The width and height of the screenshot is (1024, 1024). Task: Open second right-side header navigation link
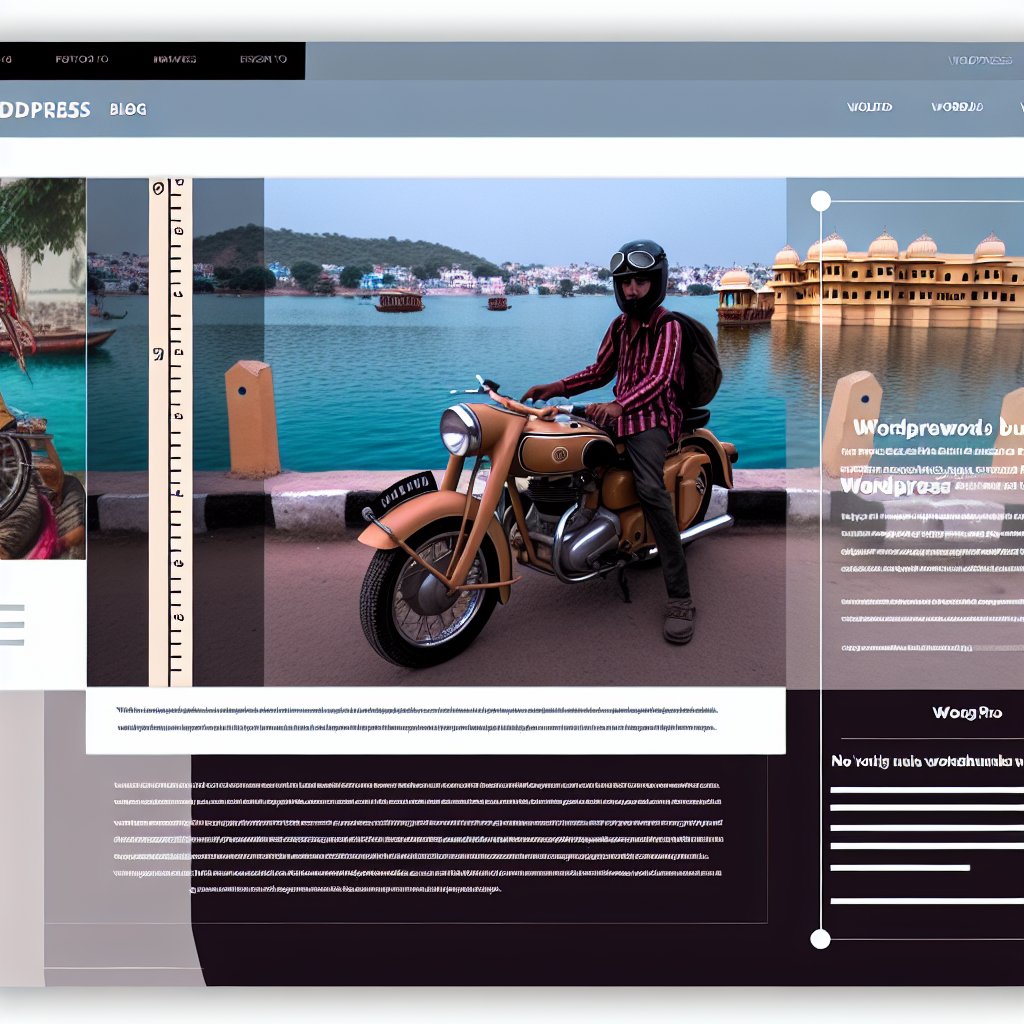(957, 107)
